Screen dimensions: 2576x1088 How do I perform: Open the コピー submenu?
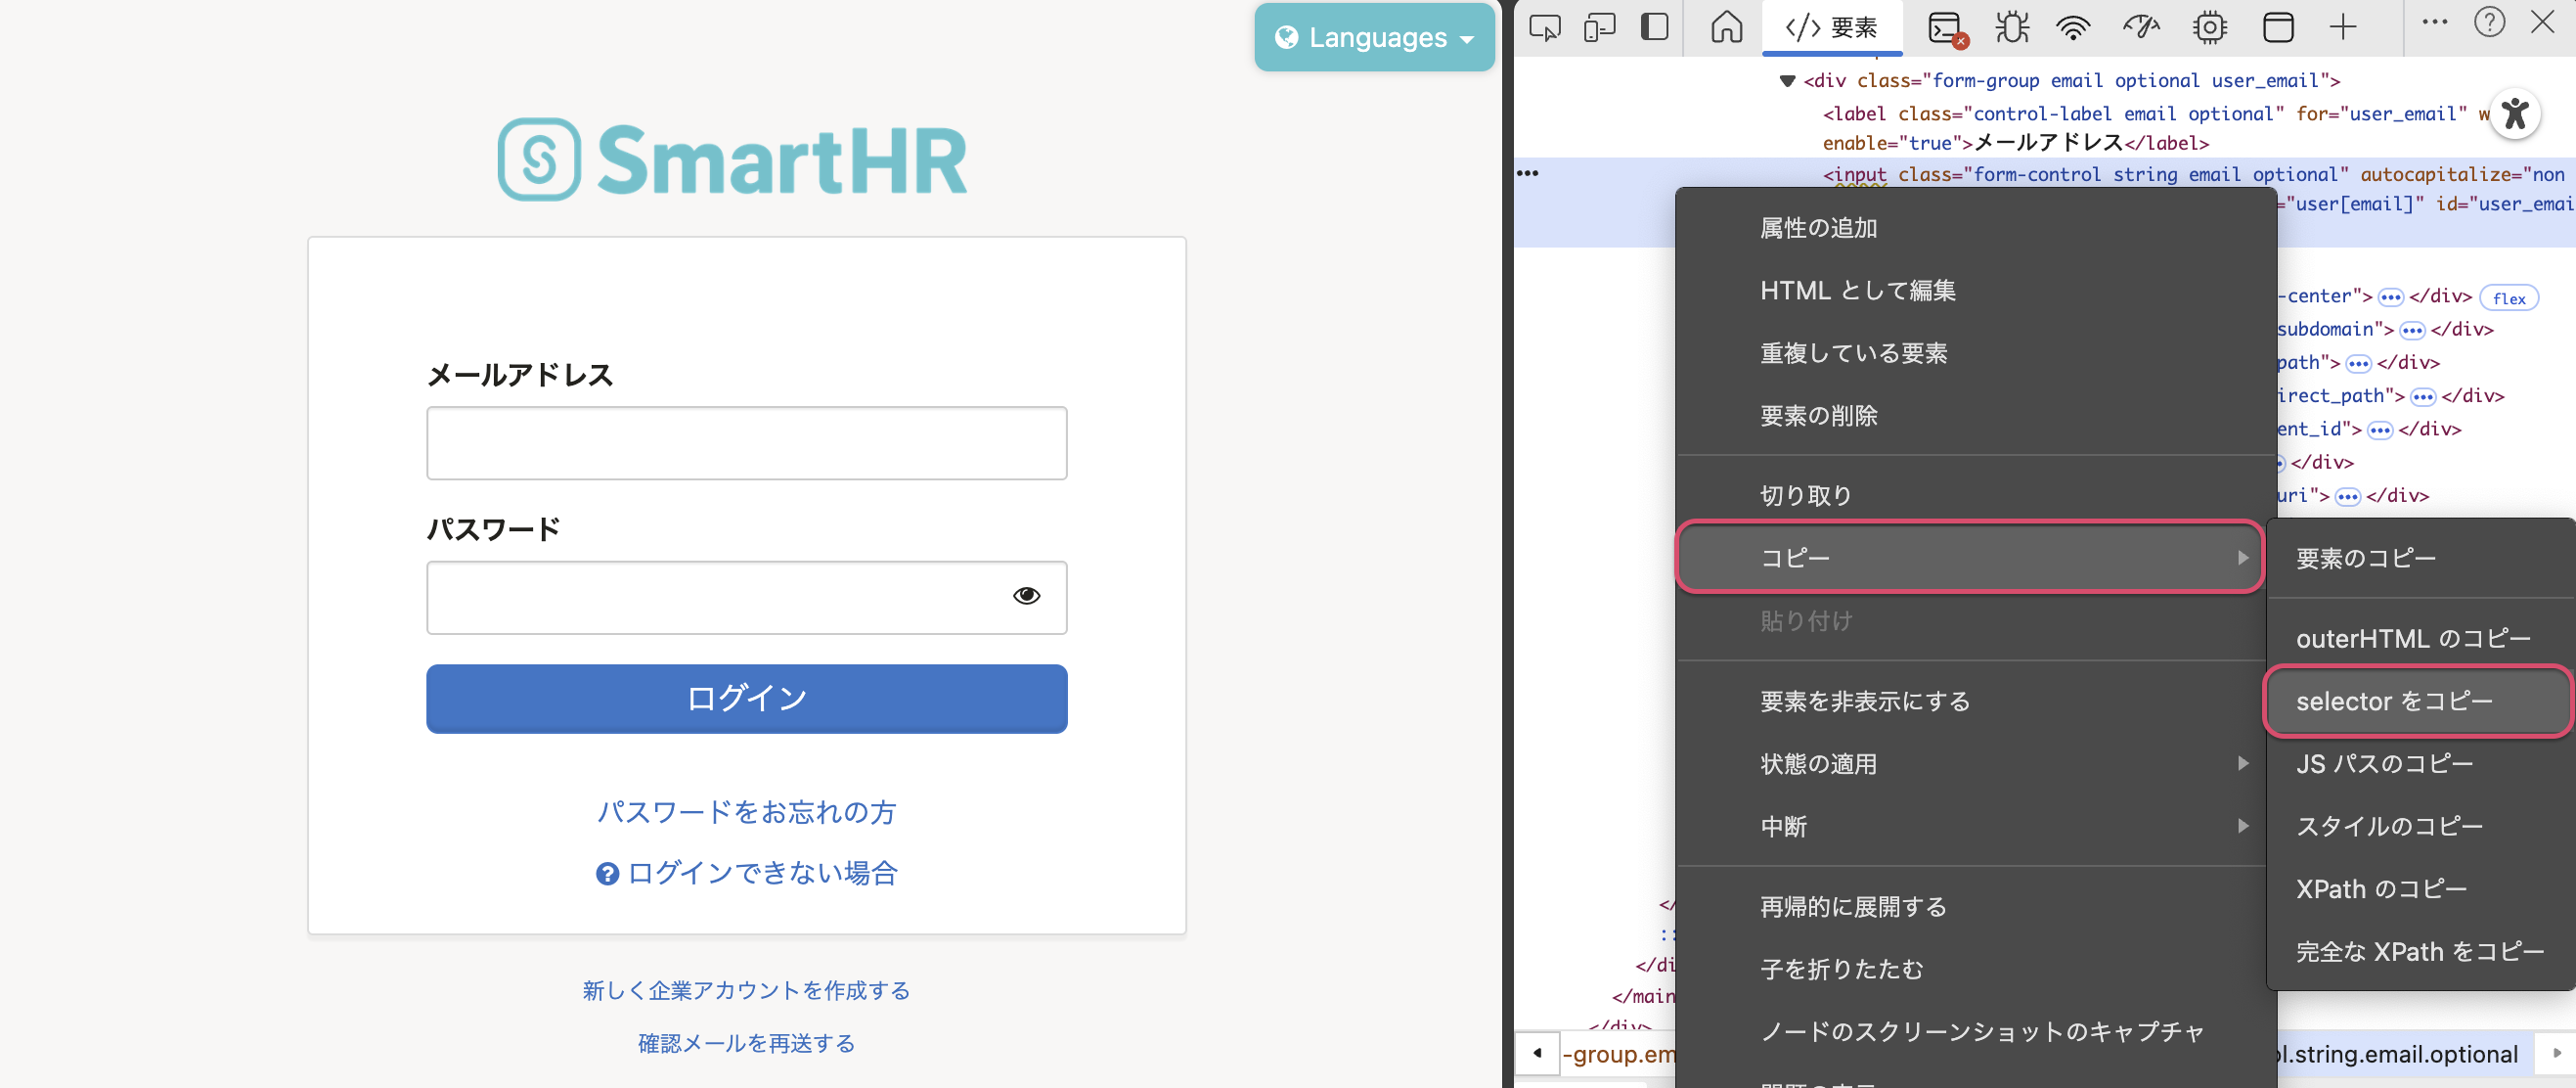point(1968,558)
